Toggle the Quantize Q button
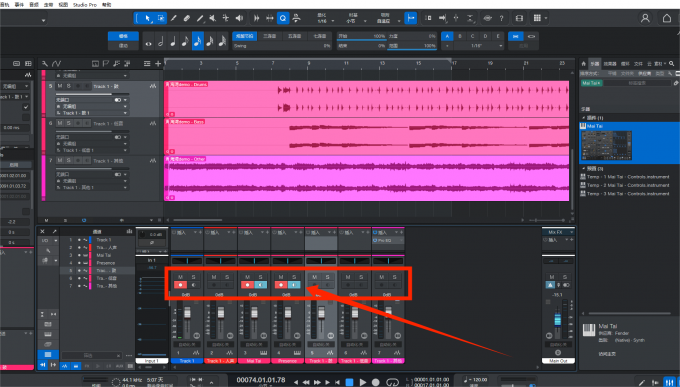 [x=283, y=18]
